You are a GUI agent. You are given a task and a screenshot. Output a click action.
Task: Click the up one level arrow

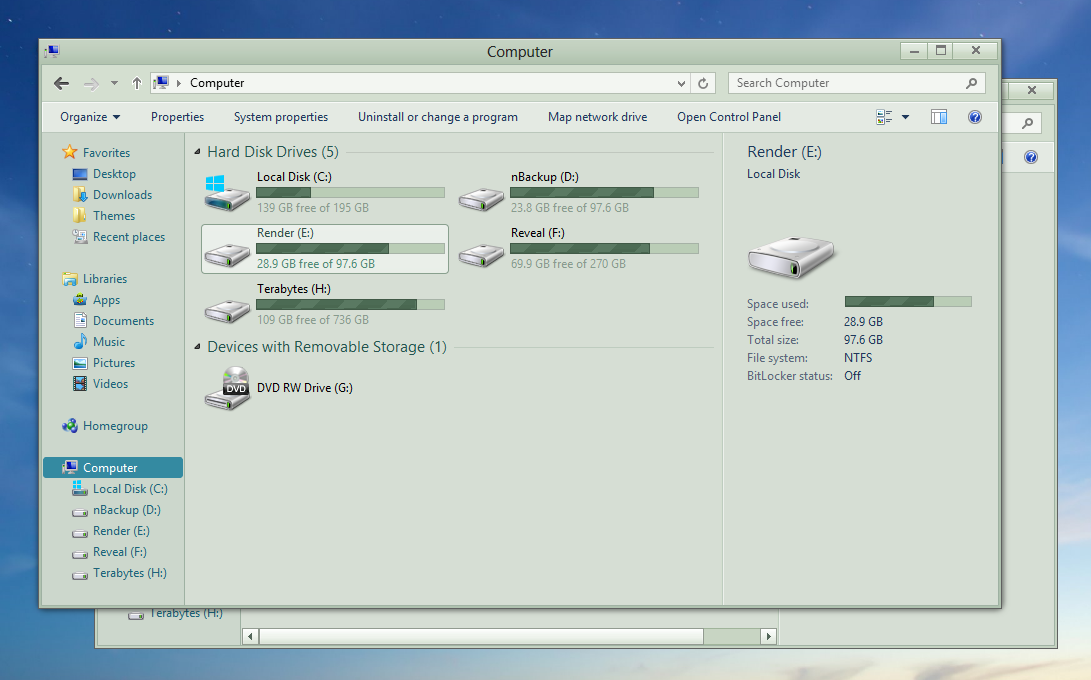137,83
